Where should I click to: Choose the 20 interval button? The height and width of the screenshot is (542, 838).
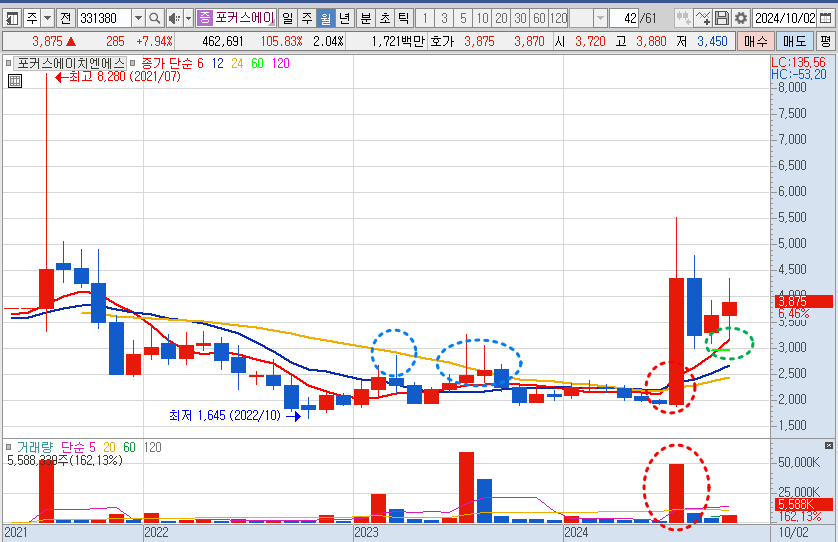[x=501, y=19]
